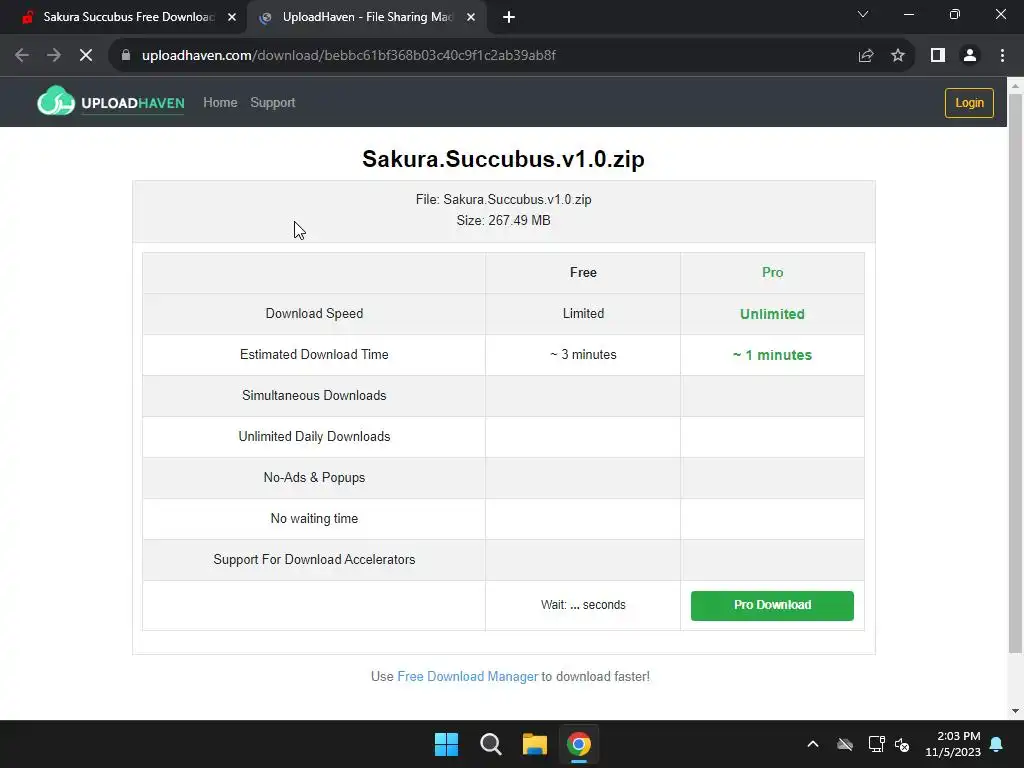
Task: Open the Home navigation link
Action: (220, 103)
